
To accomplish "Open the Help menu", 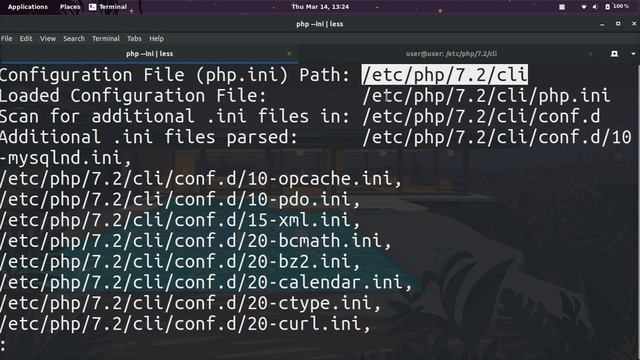I will [156, 39].
